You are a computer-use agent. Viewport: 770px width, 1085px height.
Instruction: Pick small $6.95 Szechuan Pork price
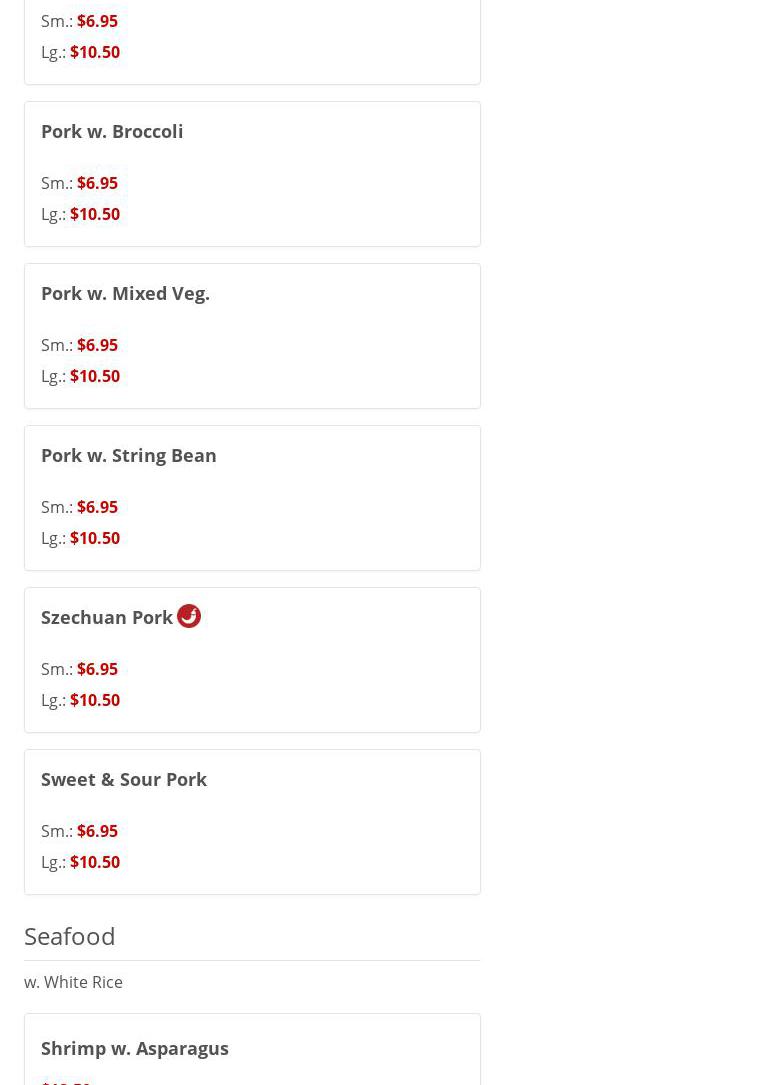coord(97,669)
